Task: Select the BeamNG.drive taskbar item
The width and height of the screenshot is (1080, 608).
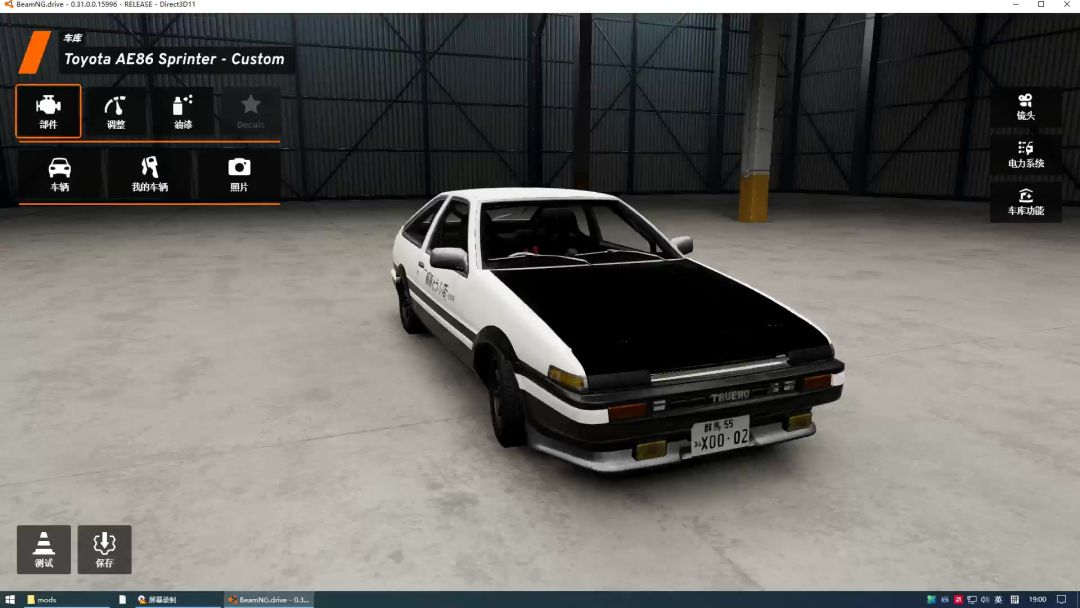Action: click(269, 600)
